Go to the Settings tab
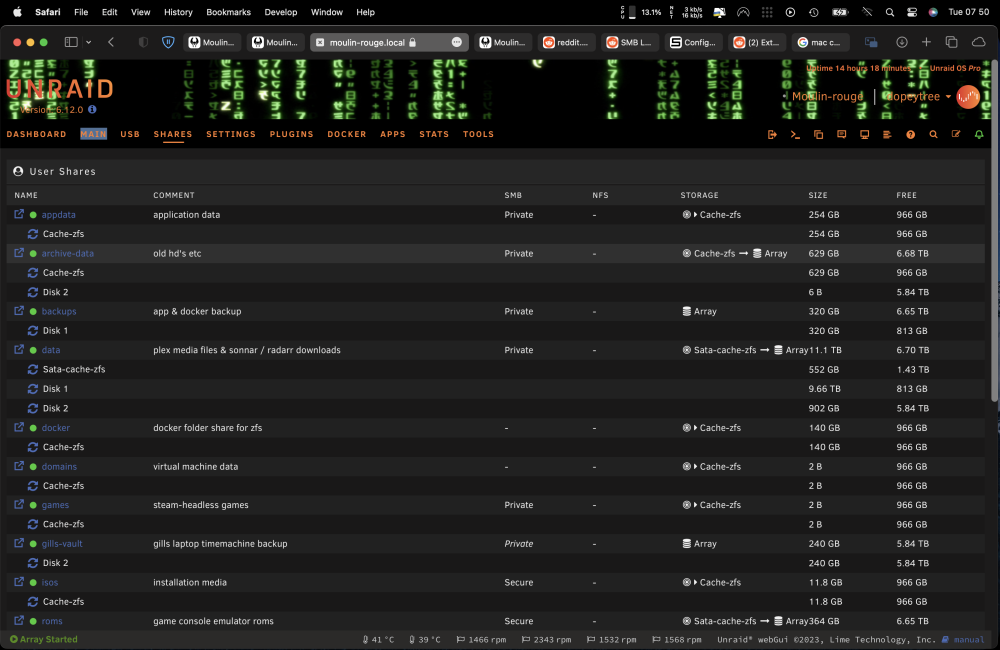The width and height of the screenshot is (1000, 650). click(x=231, y=134)
